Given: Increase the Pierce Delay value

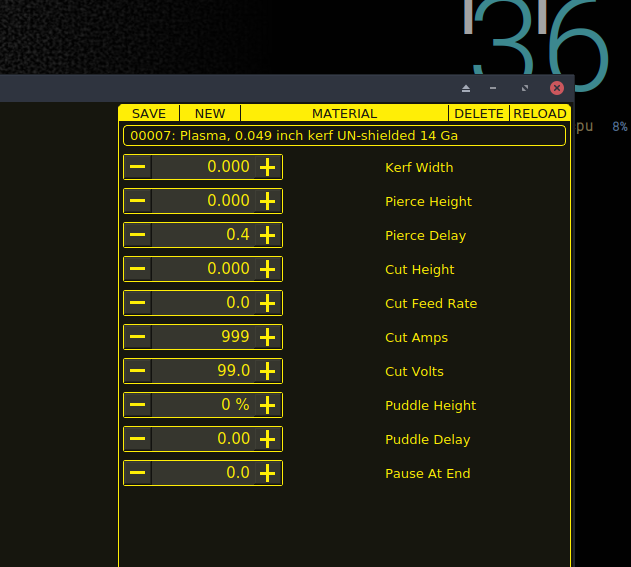Looking at the screenshot, I should (268, 235).
